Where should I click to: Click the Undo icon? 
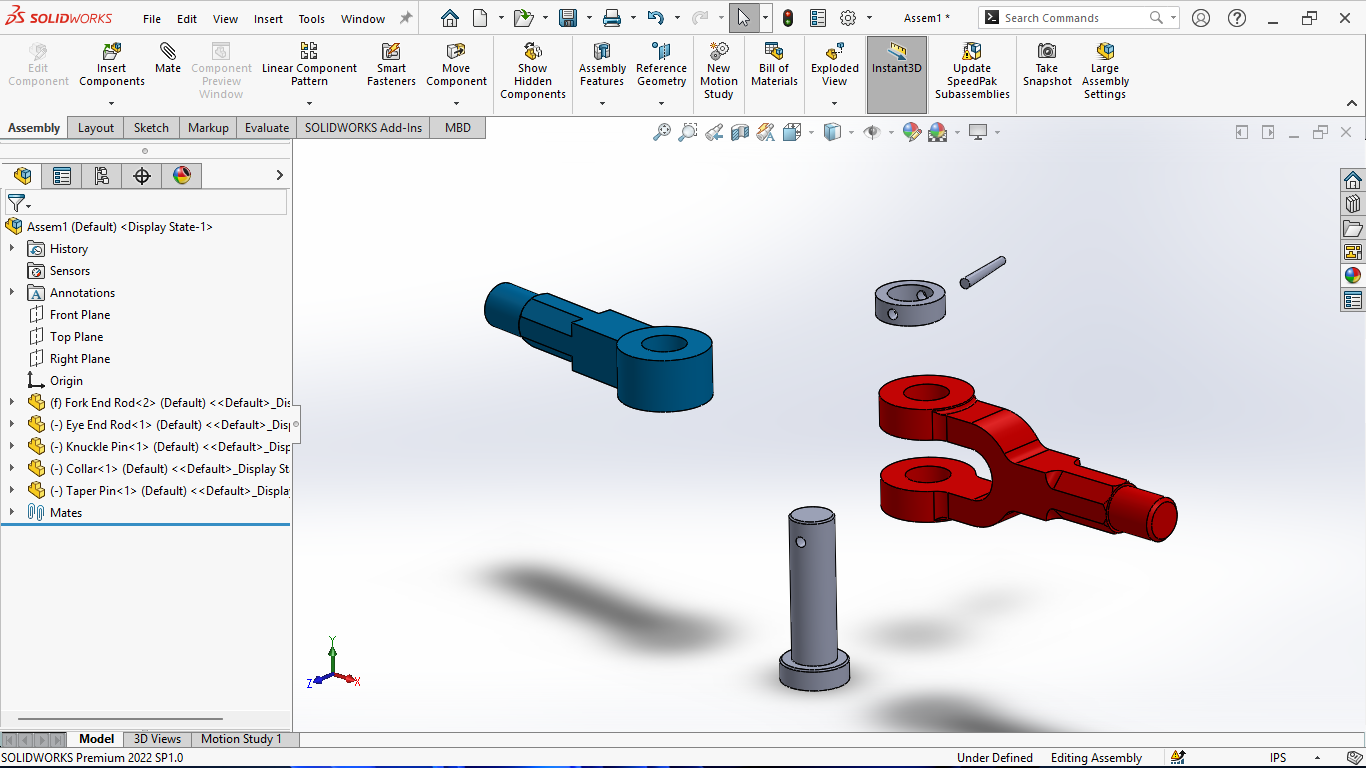[x=656, y=18]
